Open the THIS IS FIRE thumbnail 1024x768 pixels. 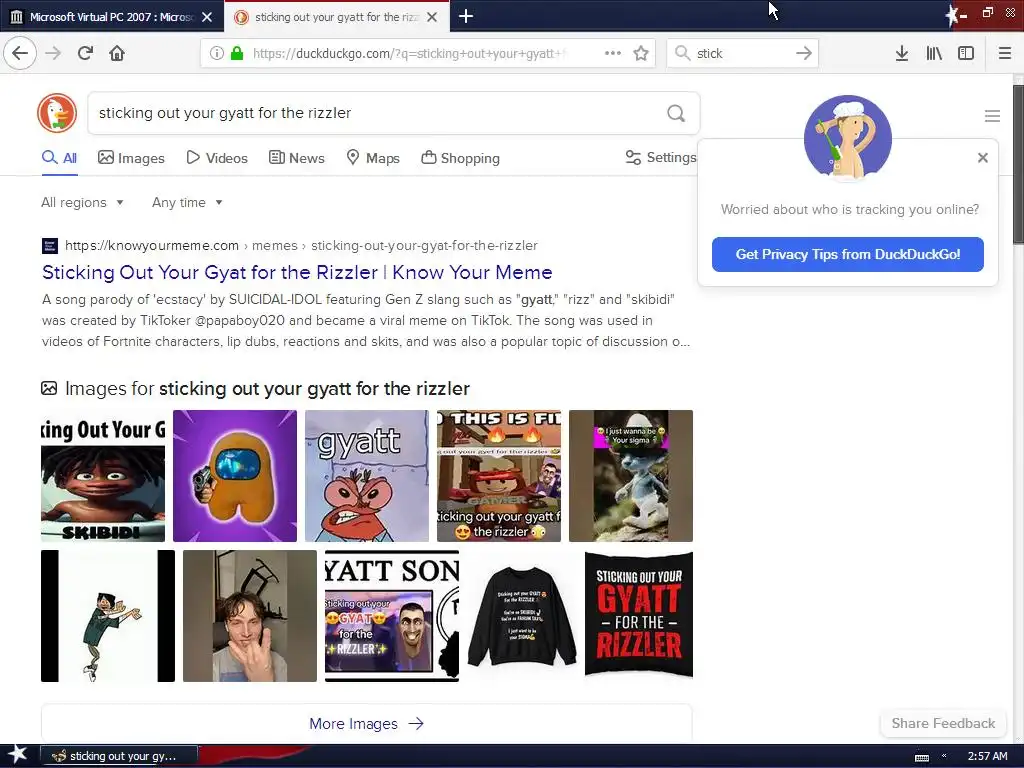[x=498, y=476]
